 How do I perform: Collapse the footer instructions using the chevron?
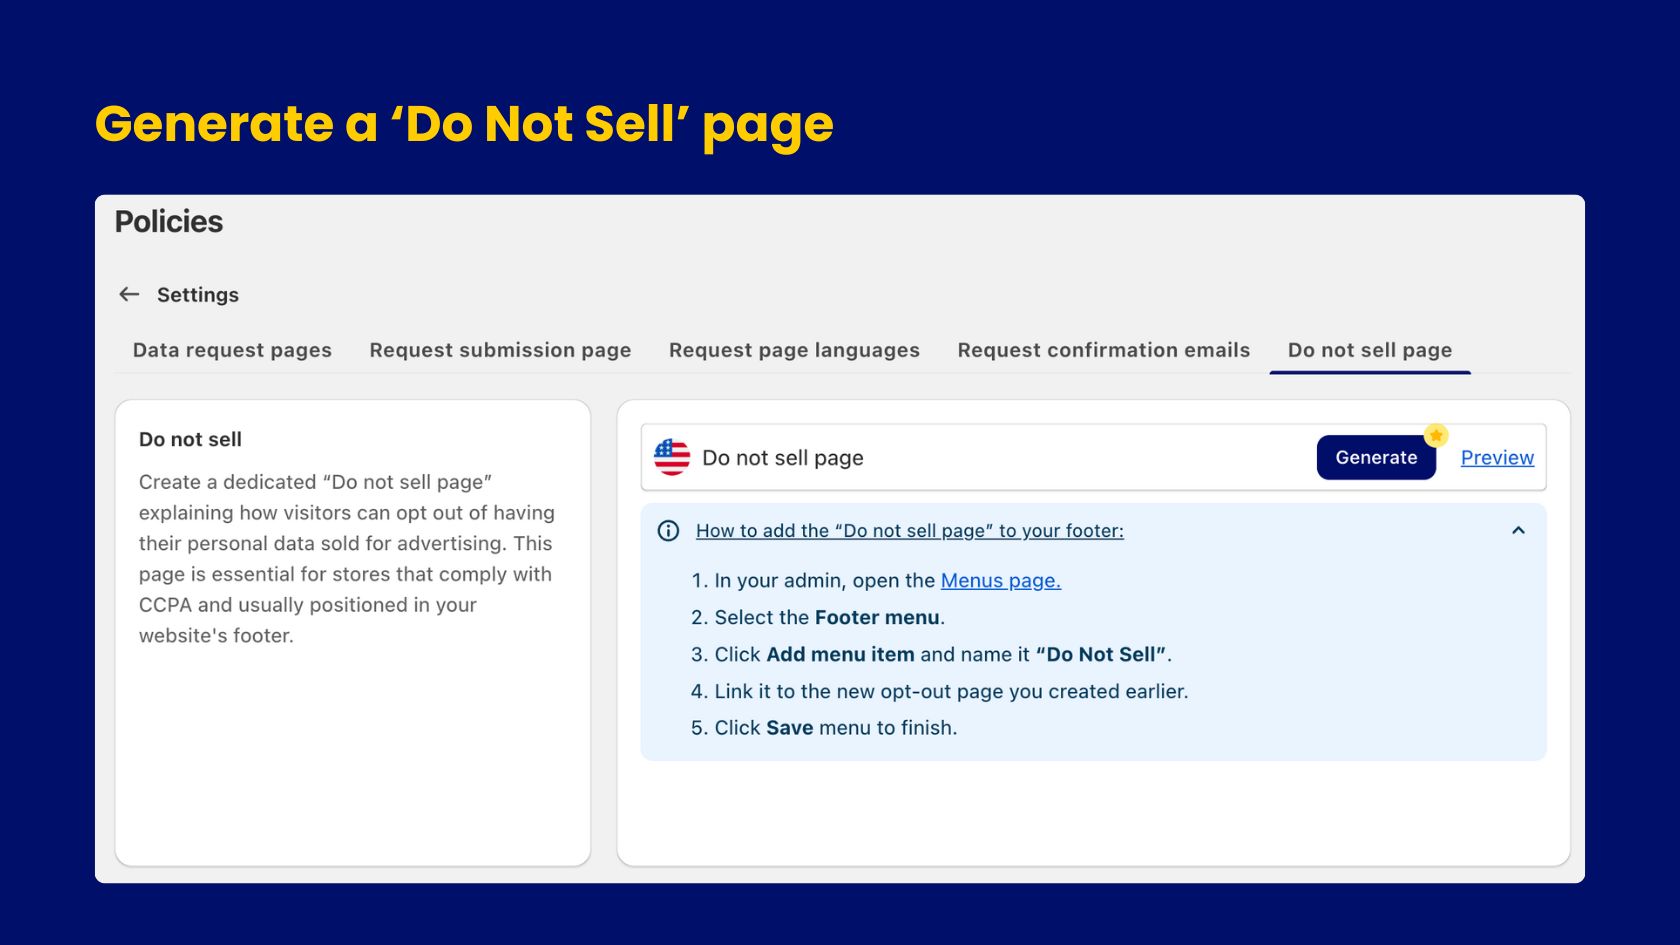1519,530
